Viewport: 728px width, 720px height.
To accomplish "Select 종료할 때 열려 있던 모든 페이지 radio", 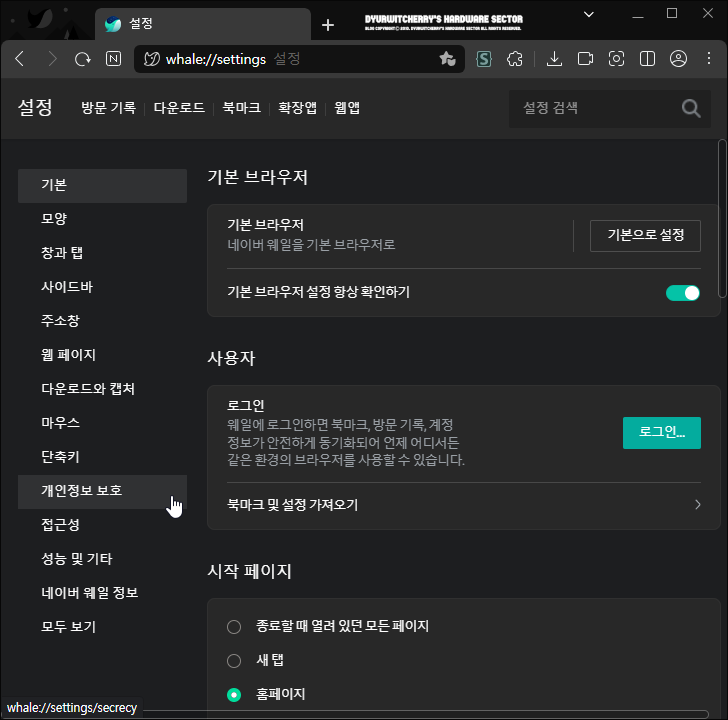I will tap(234, 627).
